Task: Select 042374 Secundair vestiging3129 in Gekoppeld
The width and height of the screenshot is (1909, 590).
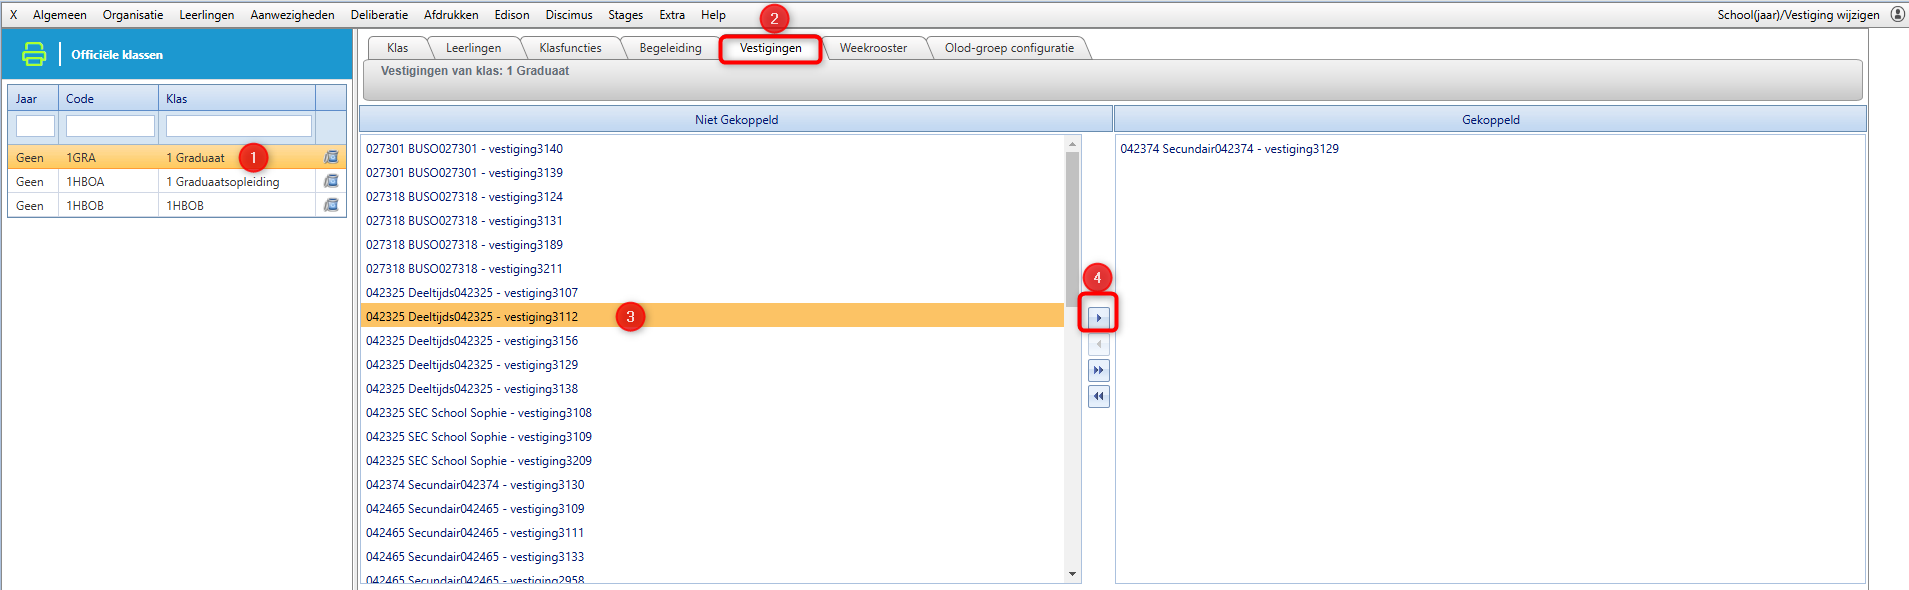Action: click(1229, 149)
